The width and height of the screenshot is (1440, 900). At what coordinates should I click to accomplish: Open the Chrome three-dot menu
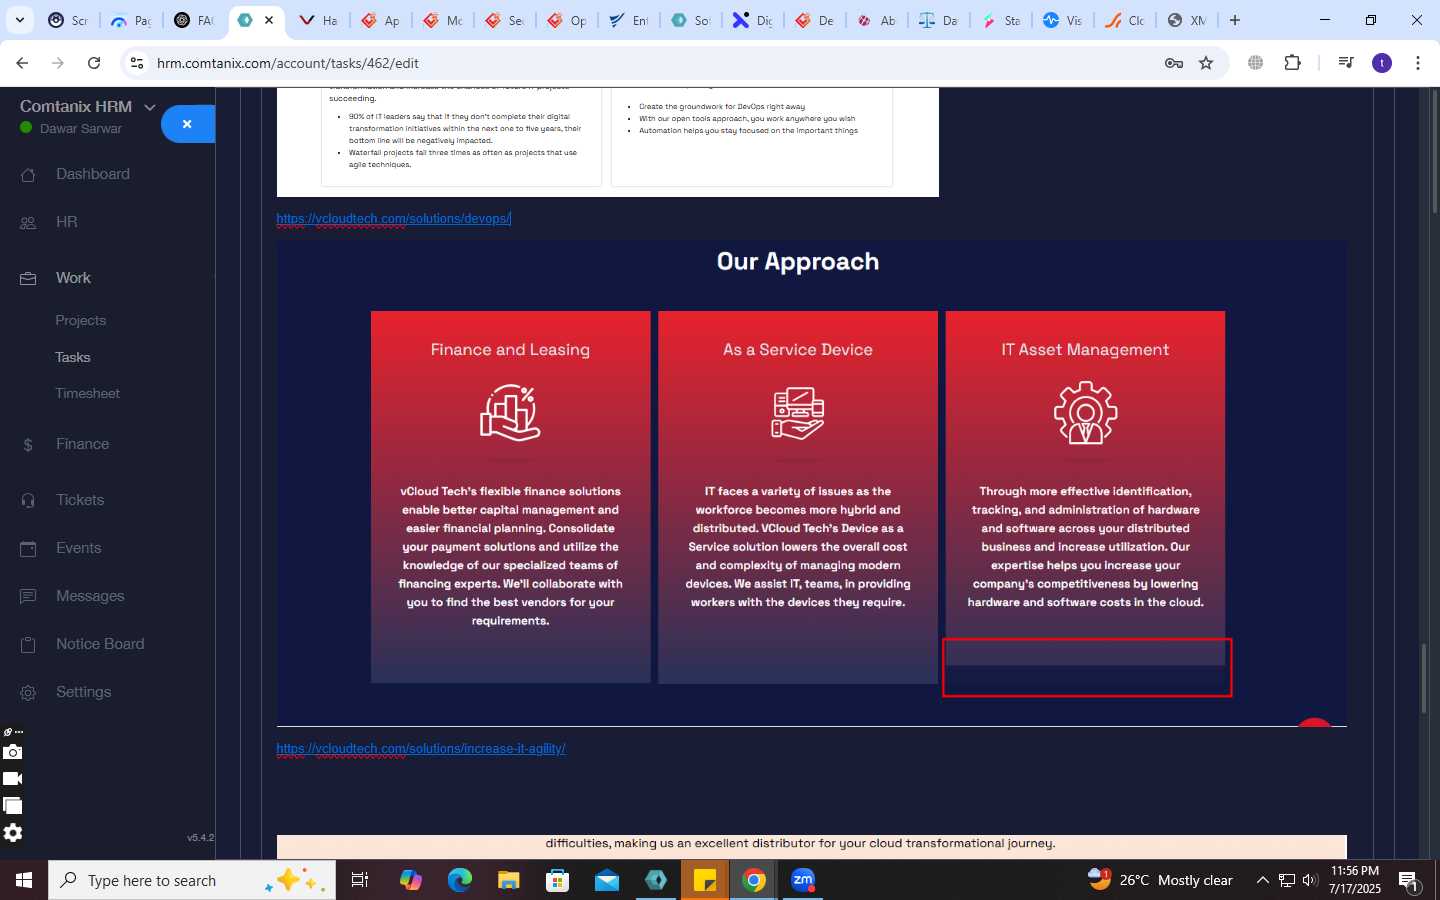[1418, 63]
